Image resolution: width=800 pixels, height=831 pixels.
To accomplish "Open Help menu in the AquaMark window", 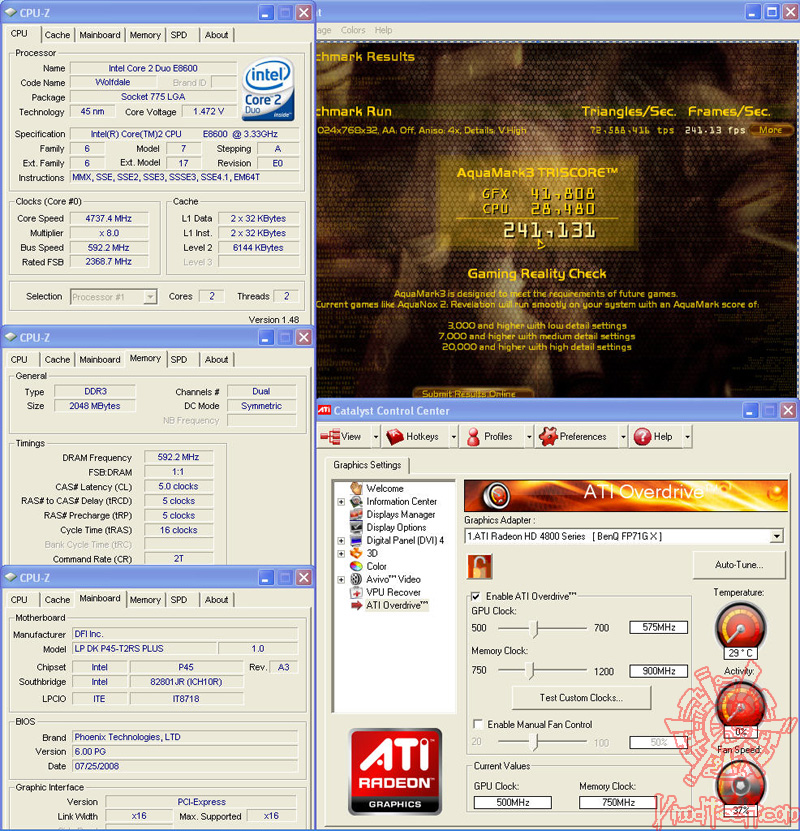I will tap(384, 30).
